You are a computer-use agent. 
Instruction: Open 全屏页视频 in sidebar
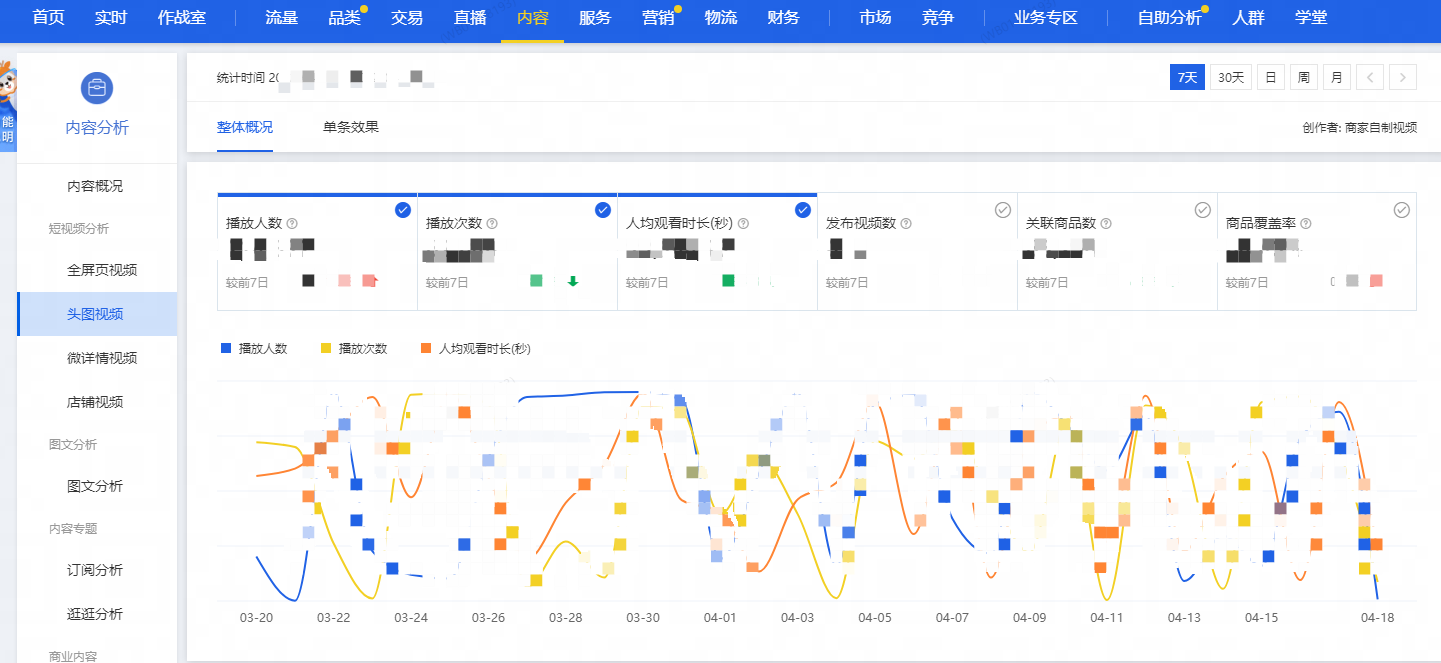pos(102,270)
